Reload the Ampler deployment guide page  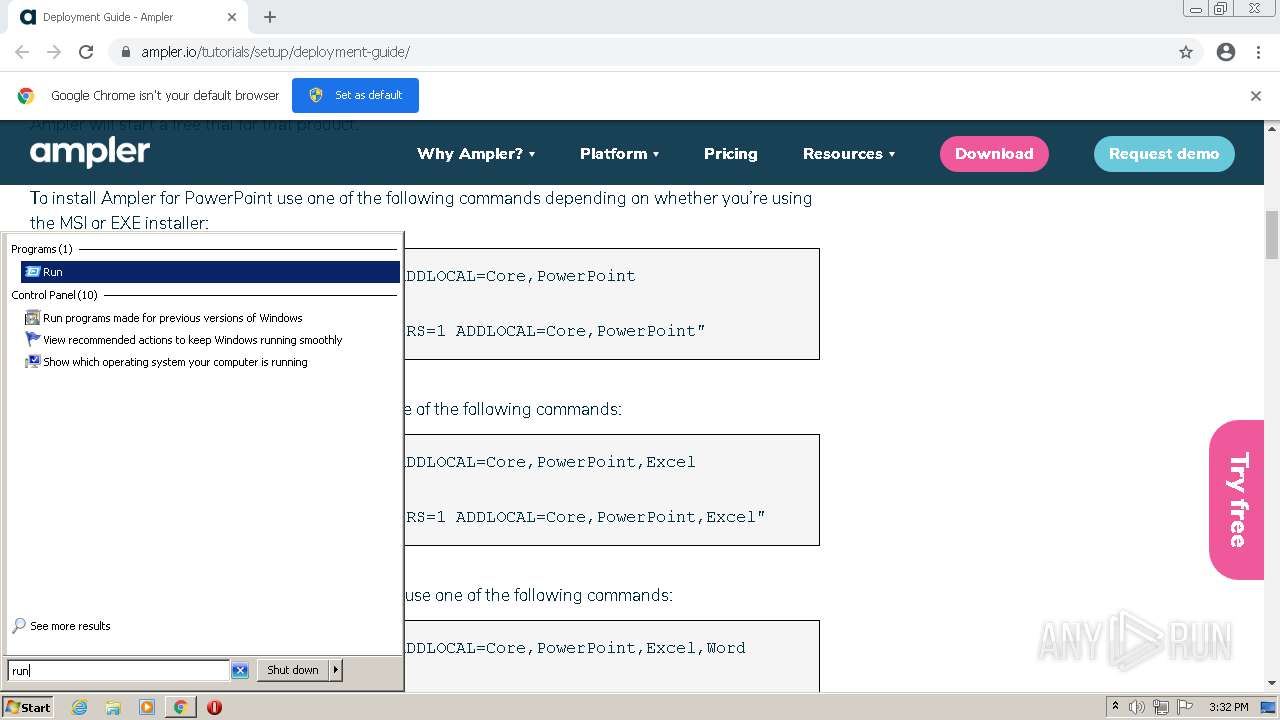86,52
